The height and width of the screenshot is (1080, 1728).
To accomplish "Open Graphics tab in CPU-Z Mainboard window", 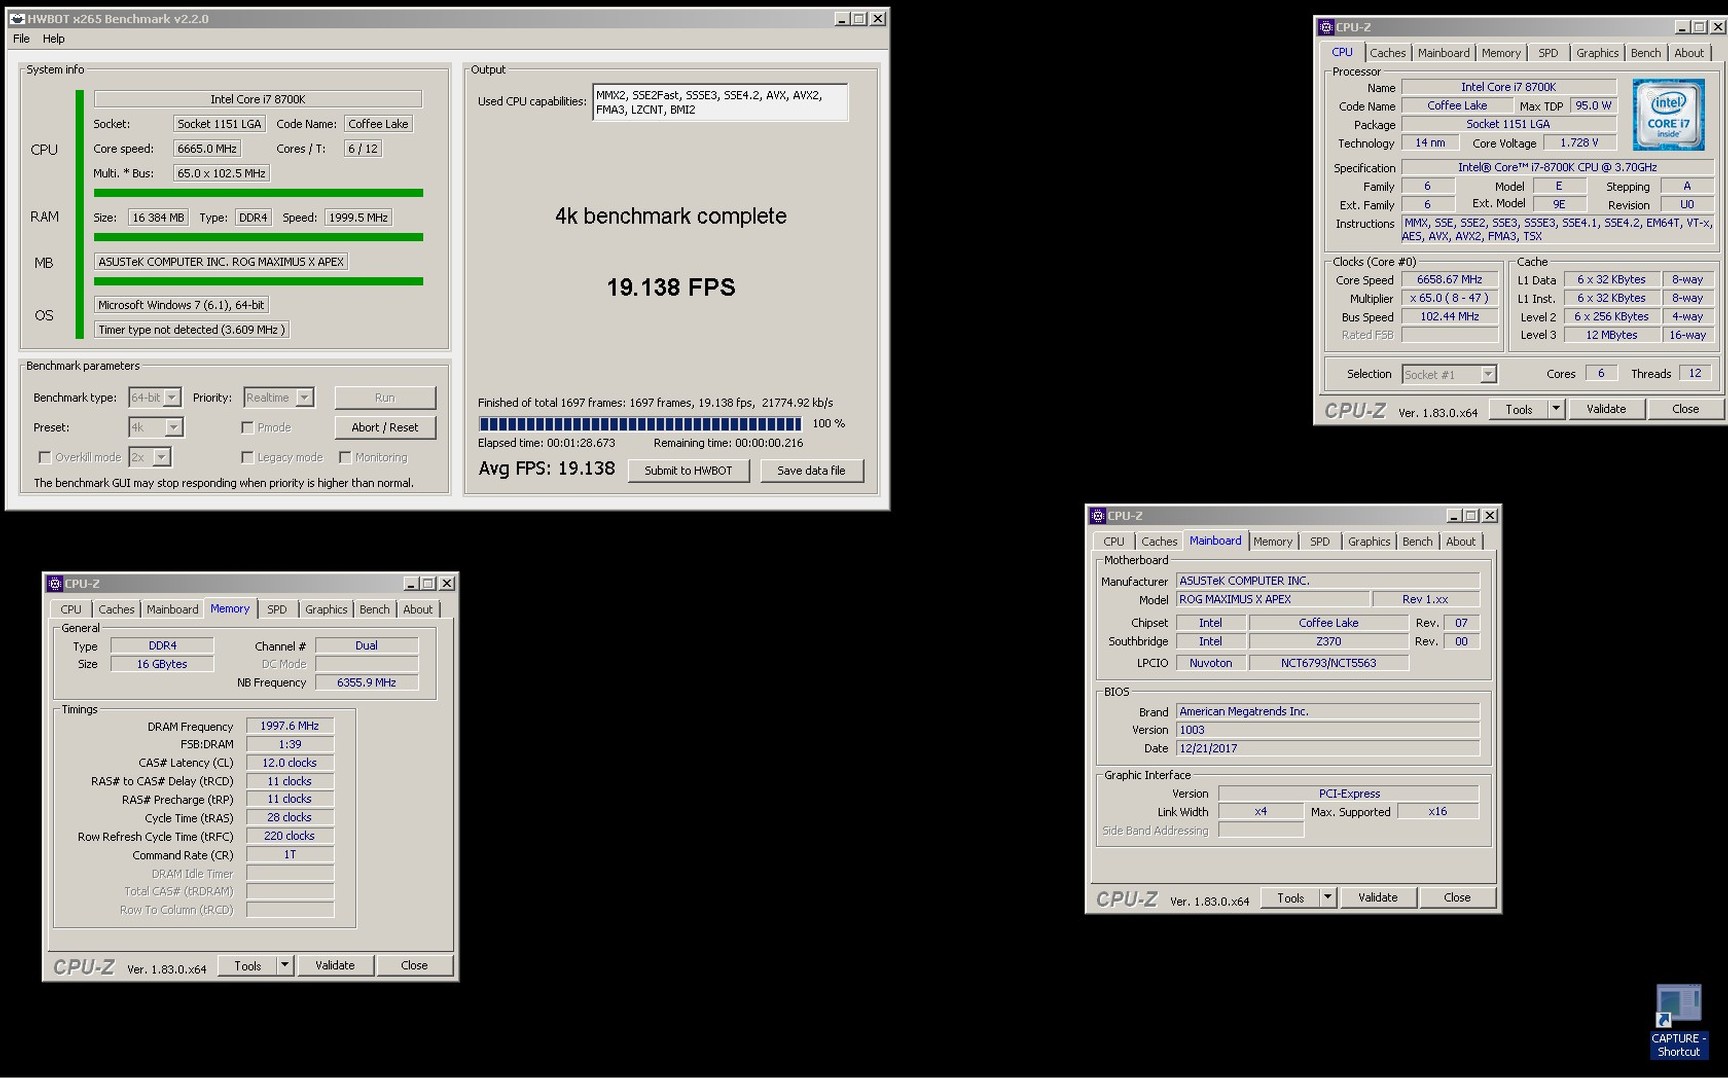I will 1369,542.
